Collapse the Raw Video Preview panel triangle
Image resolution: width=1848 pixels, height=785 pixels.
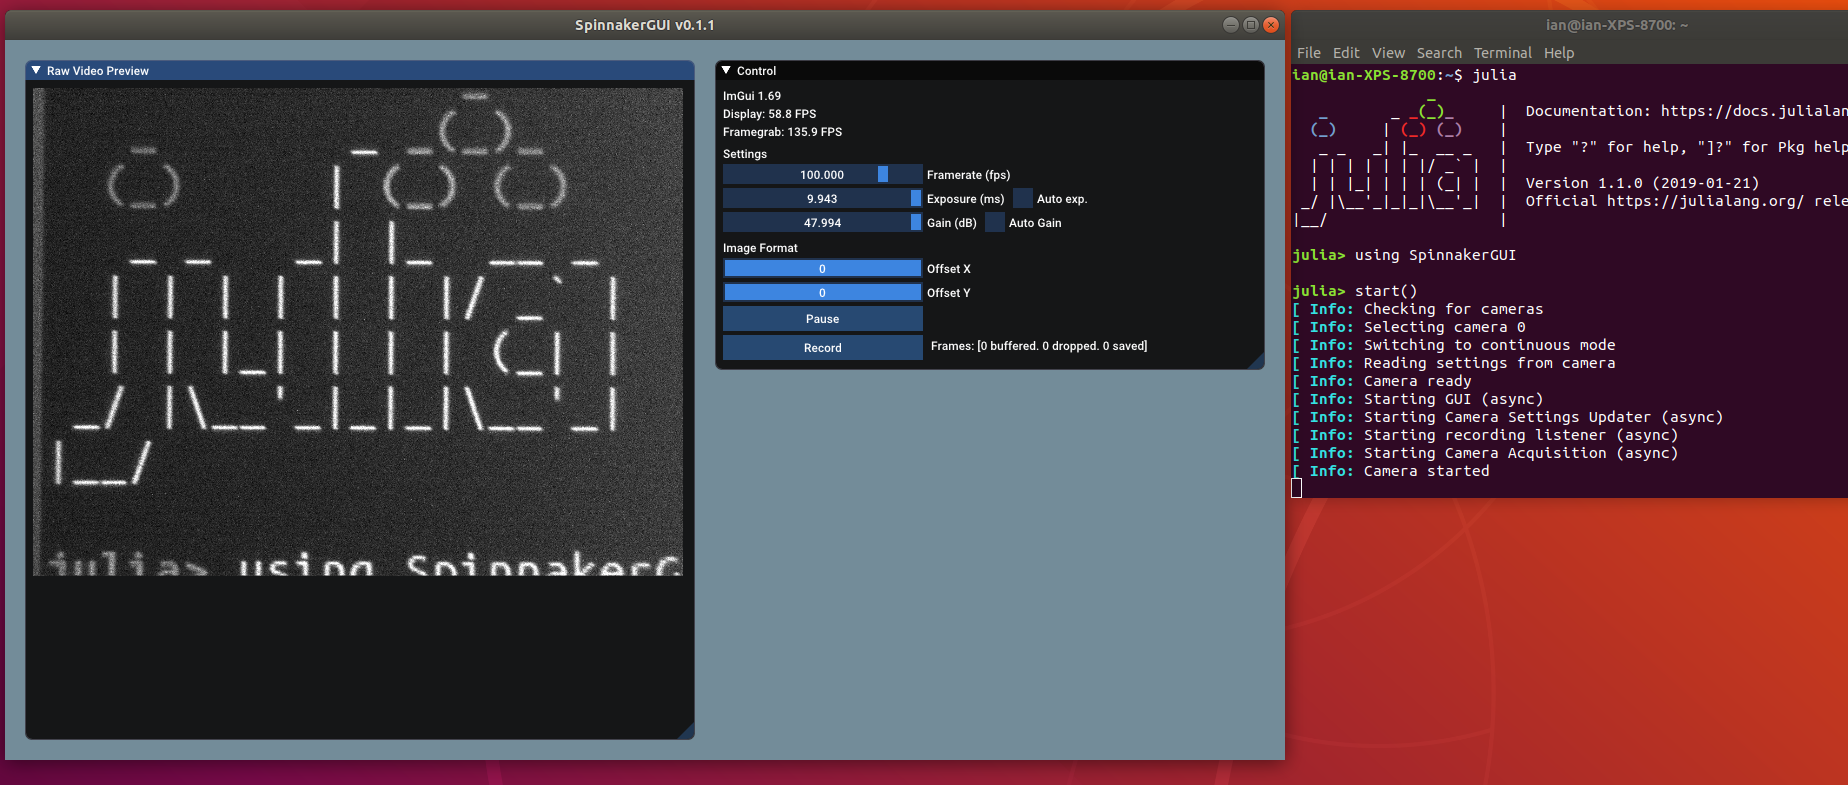coord(36,71)
